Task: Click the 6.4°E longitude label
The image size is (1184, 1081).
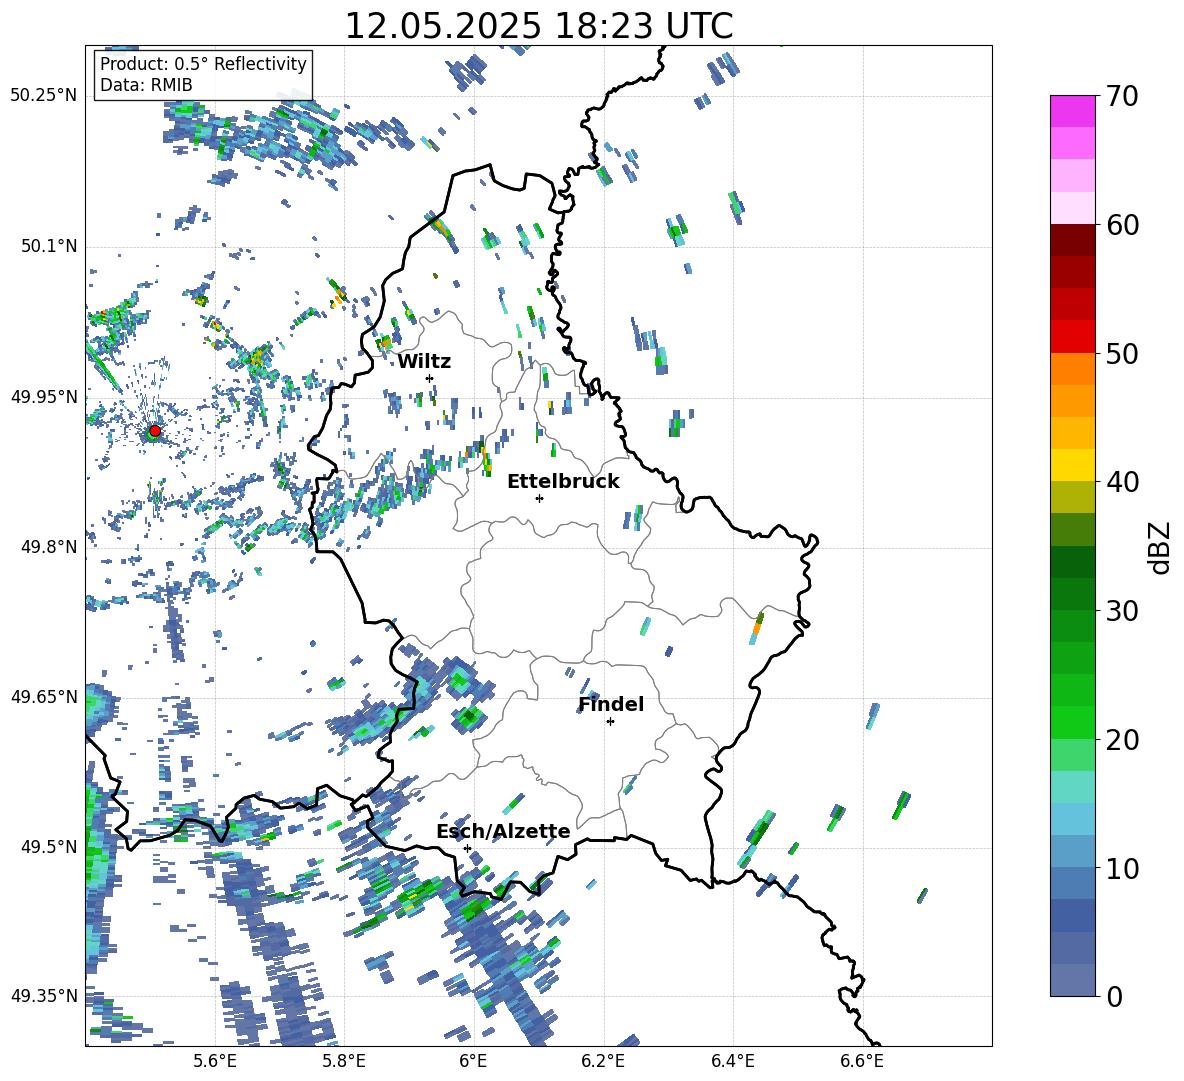Action: point(732,1061)
